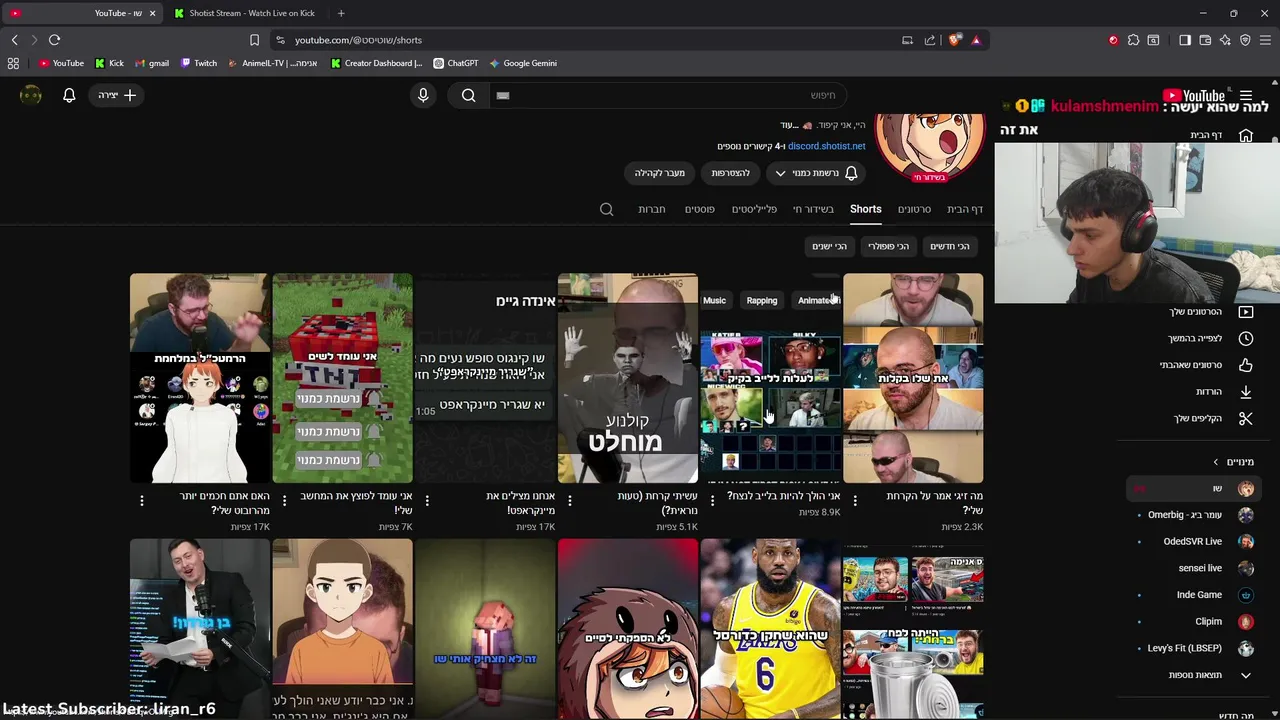Open the discord.shotist.net link
1280x720 pixels.
826,146
